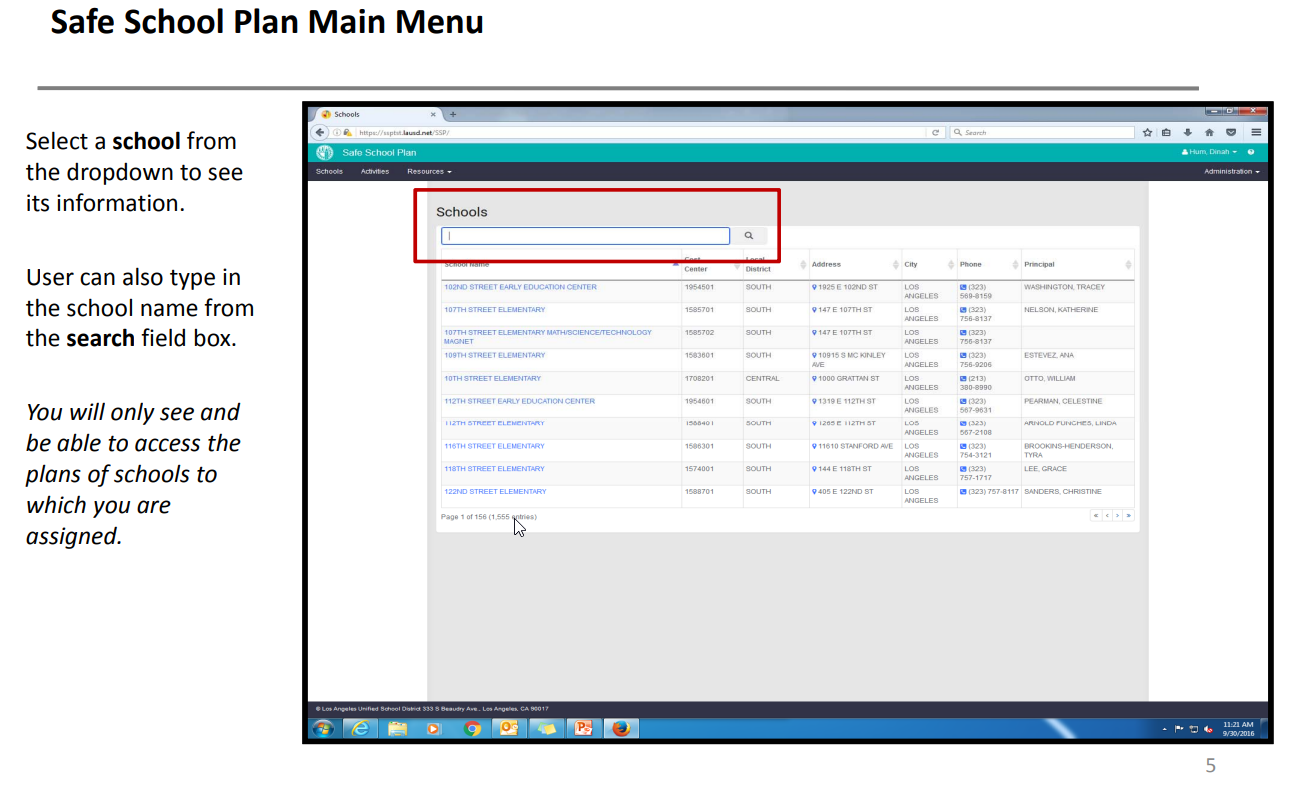This screenshot has height=795, width=1311.
Task: Open the Firefox hamburger menu
Action: (1256, 132)
